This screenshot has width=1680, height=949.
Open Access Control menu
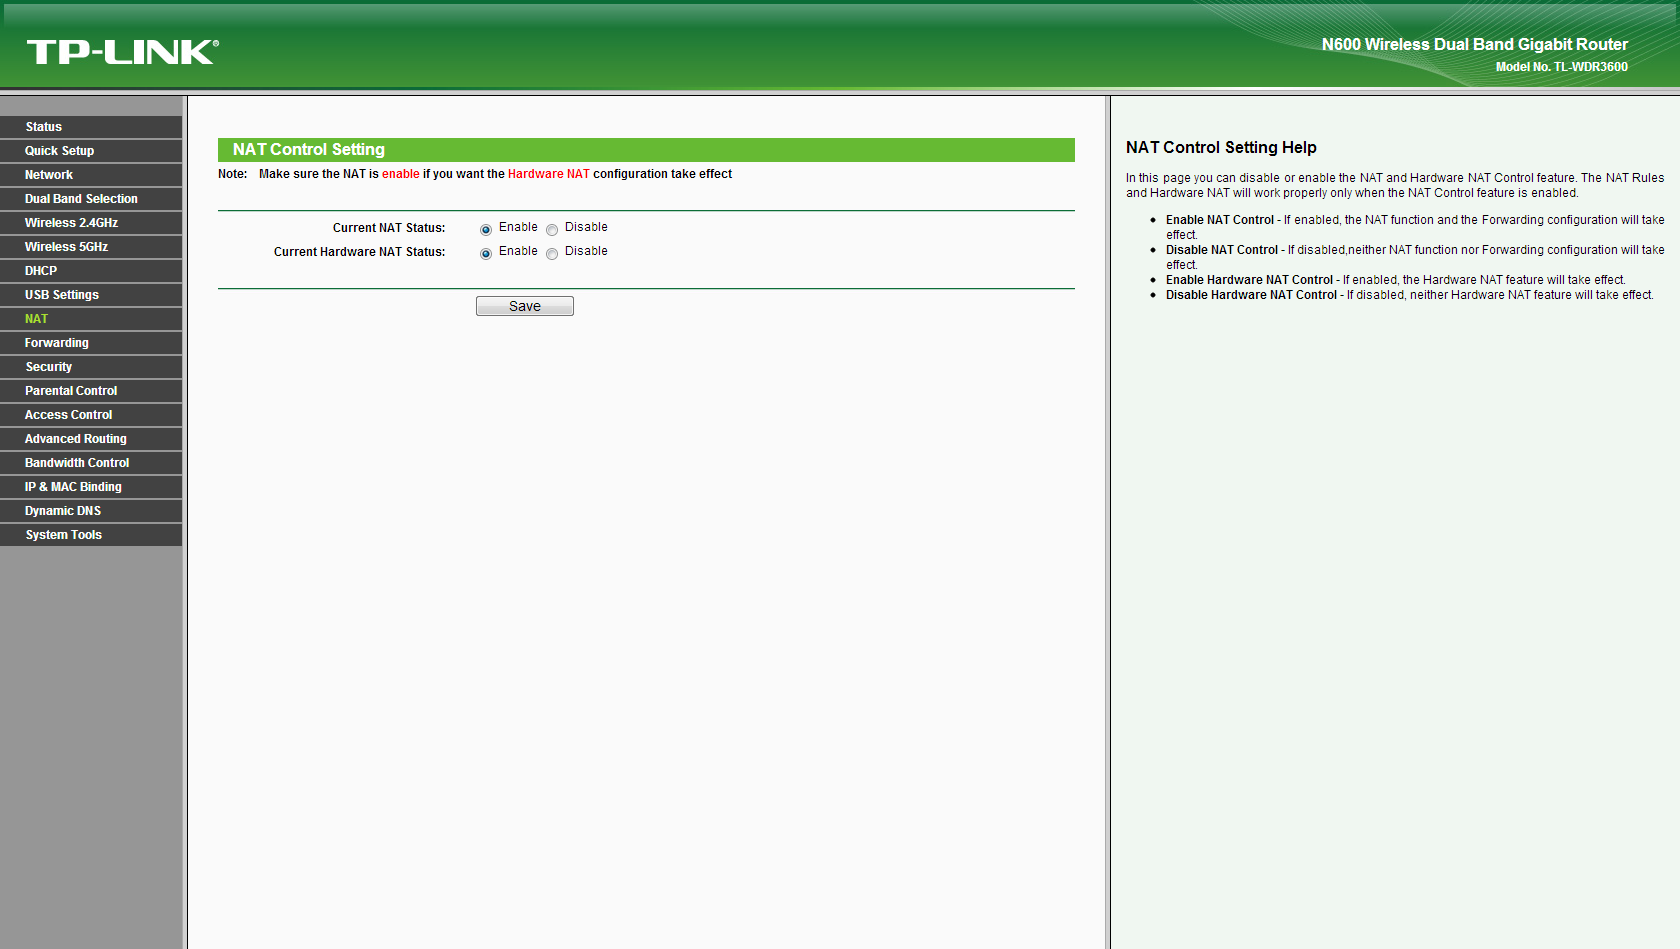click(91, 415)
